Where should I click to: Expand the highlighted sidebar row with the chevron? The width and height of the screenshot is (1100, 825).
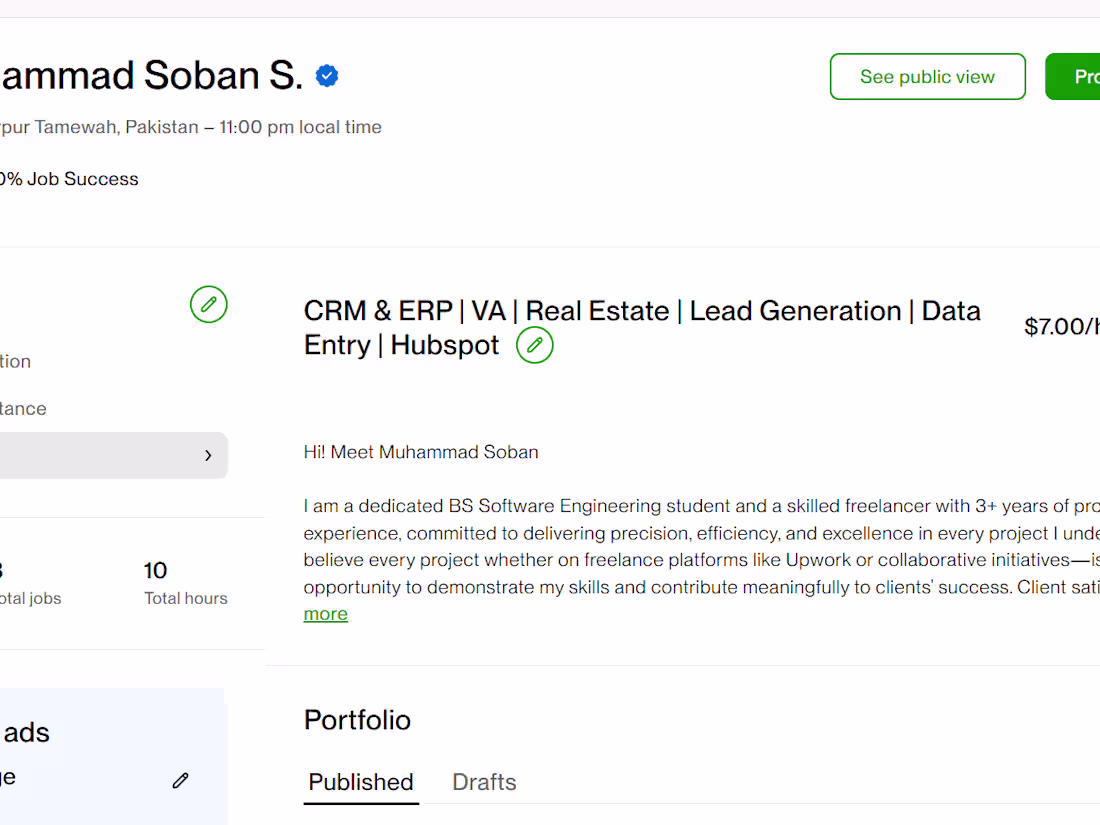(x=208, y=456)
